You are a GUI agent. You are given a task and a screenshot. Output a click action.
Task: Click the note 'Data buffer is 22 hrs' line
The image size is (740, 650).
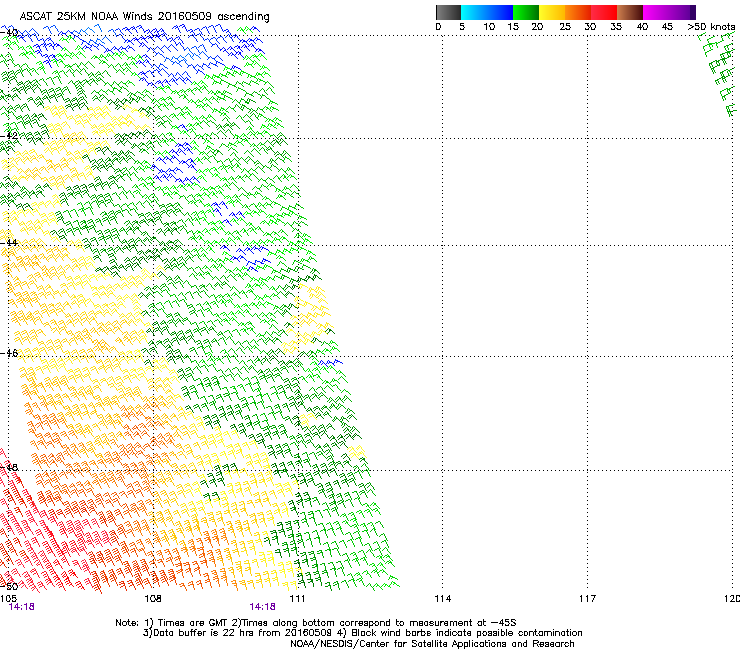(x=362, y=633)
